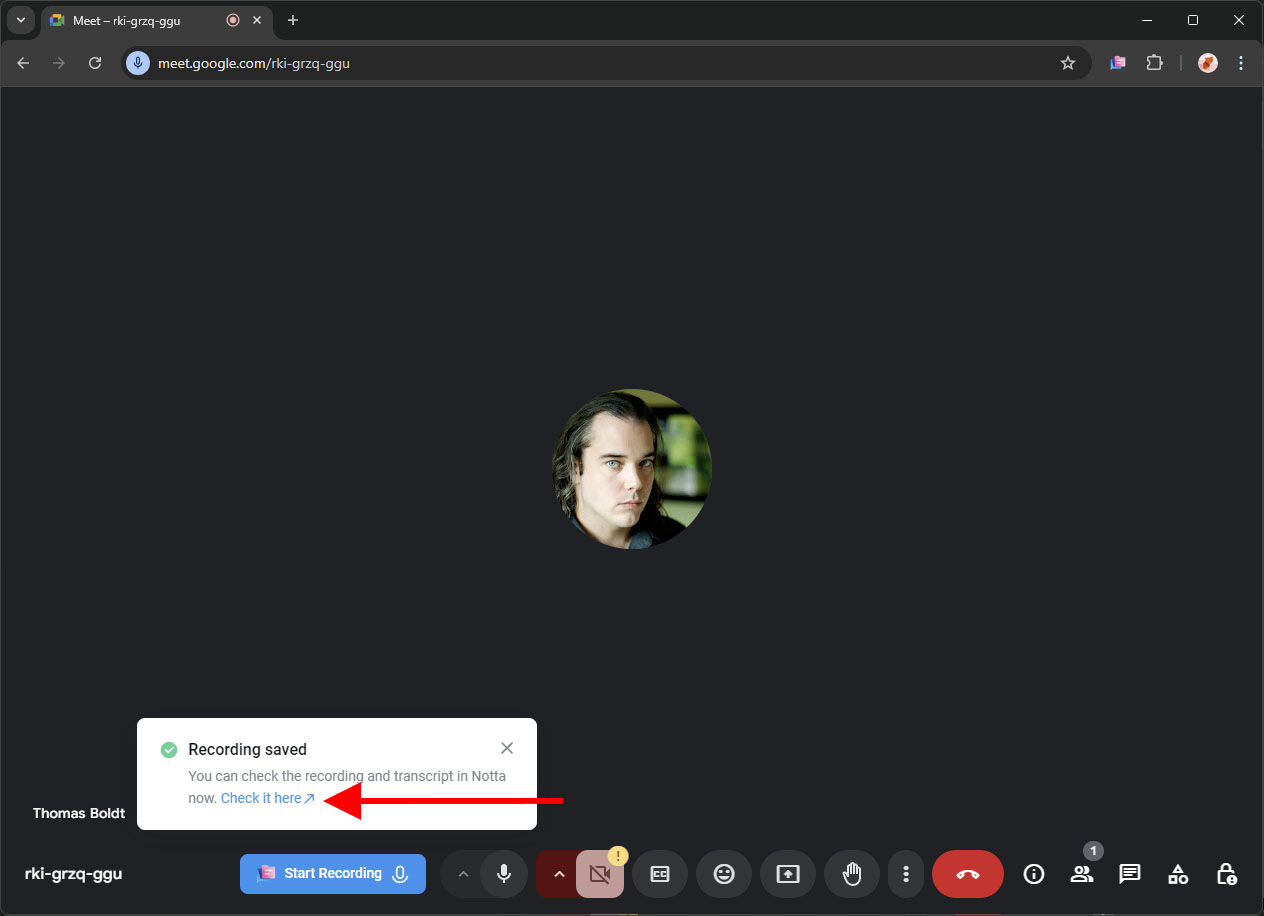Open a new browser tab

pos(293,20)
